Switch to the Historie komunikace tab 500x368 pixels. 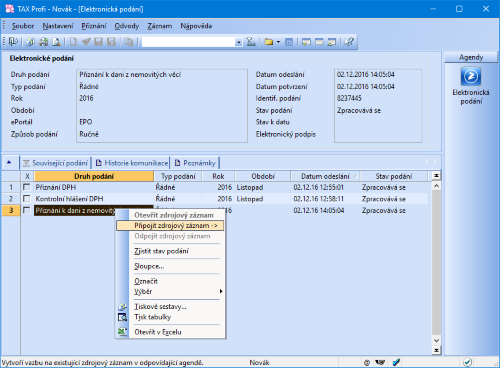132,163
